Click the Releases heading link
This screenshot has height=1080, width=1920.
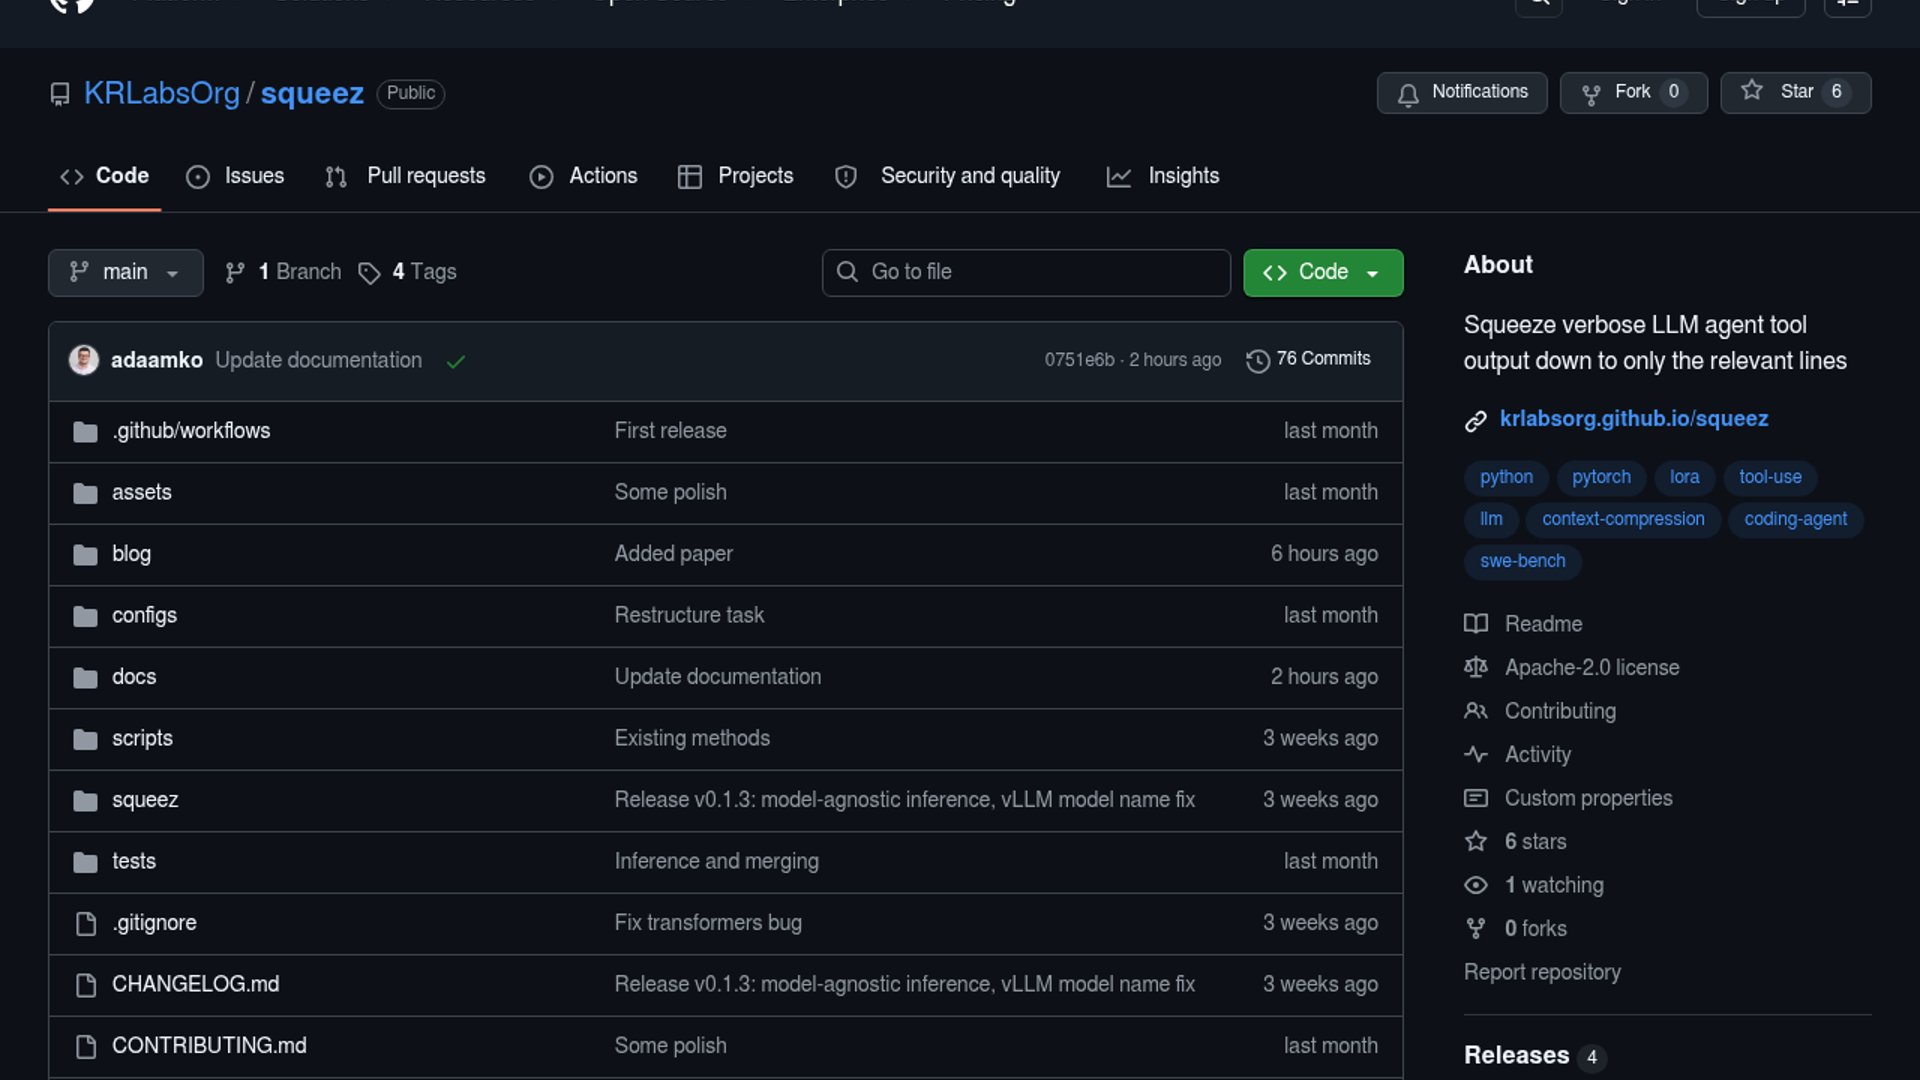pos(1516,1055)
